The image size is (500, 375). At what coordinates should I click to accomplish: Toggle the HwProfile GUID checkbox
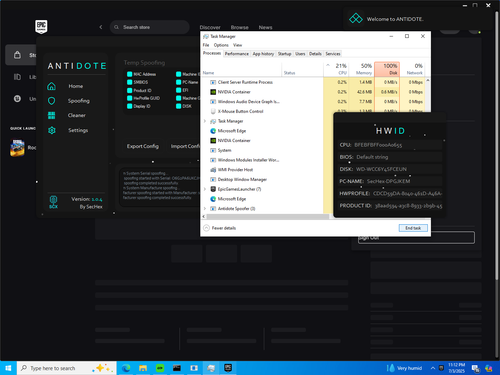[129, 98]
